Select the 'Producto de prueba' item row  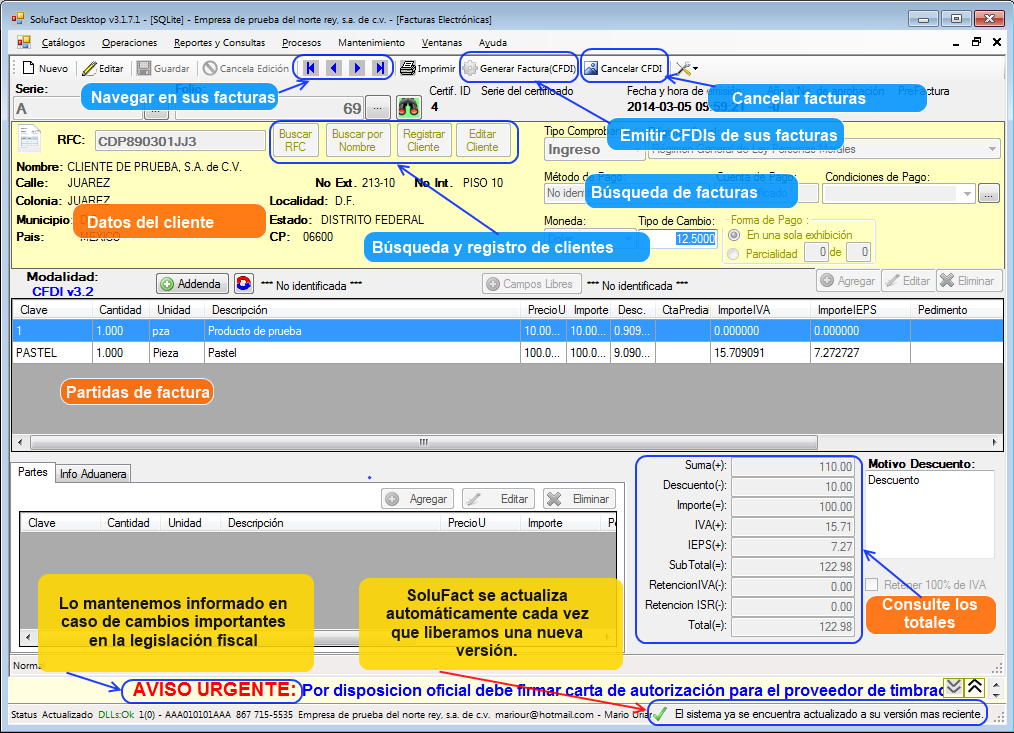point(507,331)
